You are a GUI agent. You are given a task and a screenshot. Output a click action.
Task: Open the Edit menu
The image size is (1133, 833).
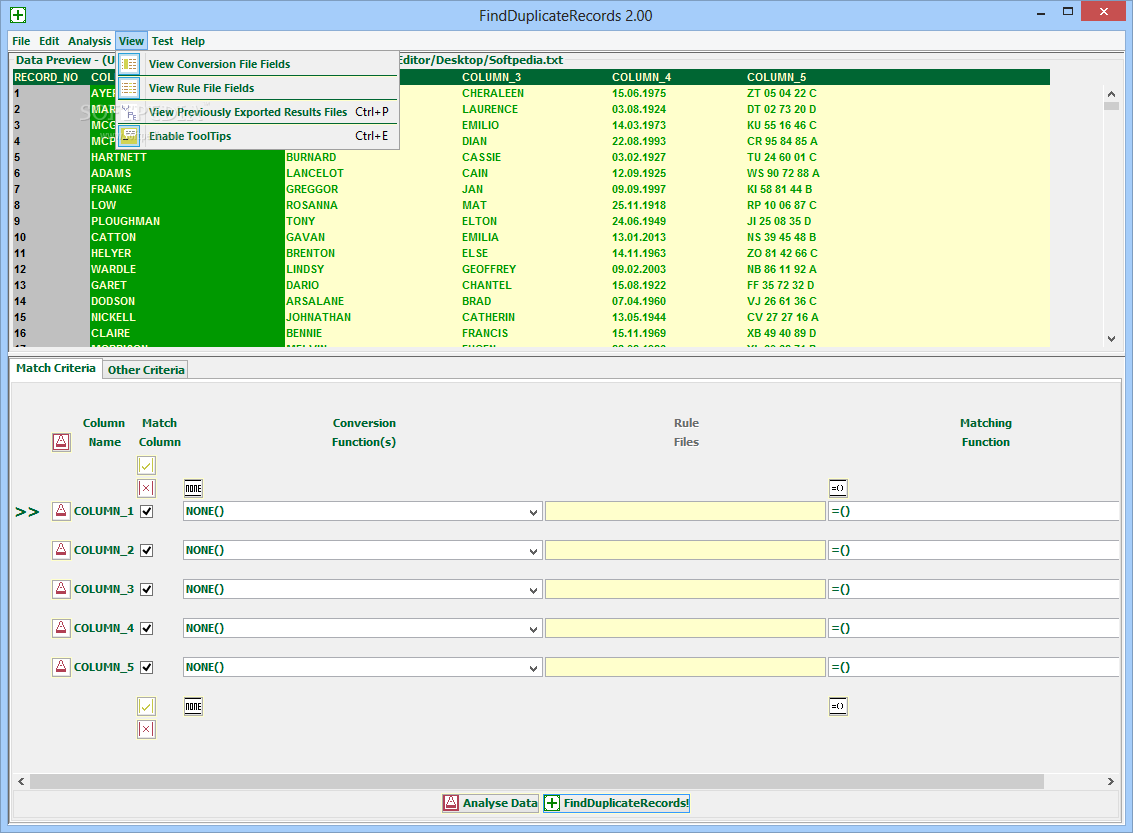click(x=49, y=41)
